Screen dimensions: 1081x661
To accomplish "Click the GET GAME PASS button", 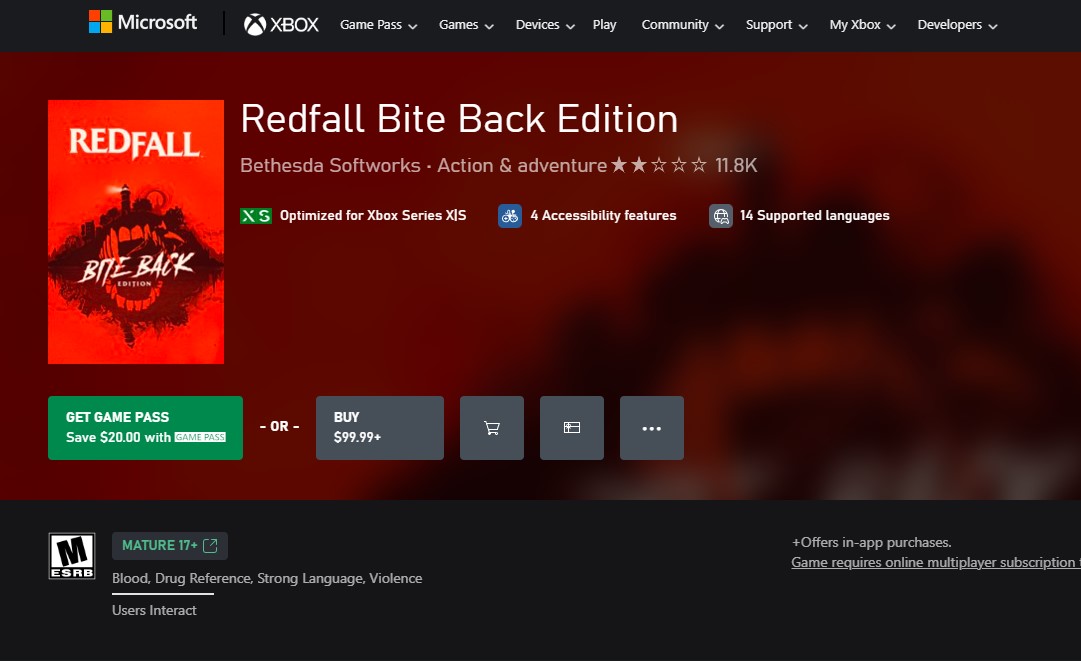I will coord(144,427).
